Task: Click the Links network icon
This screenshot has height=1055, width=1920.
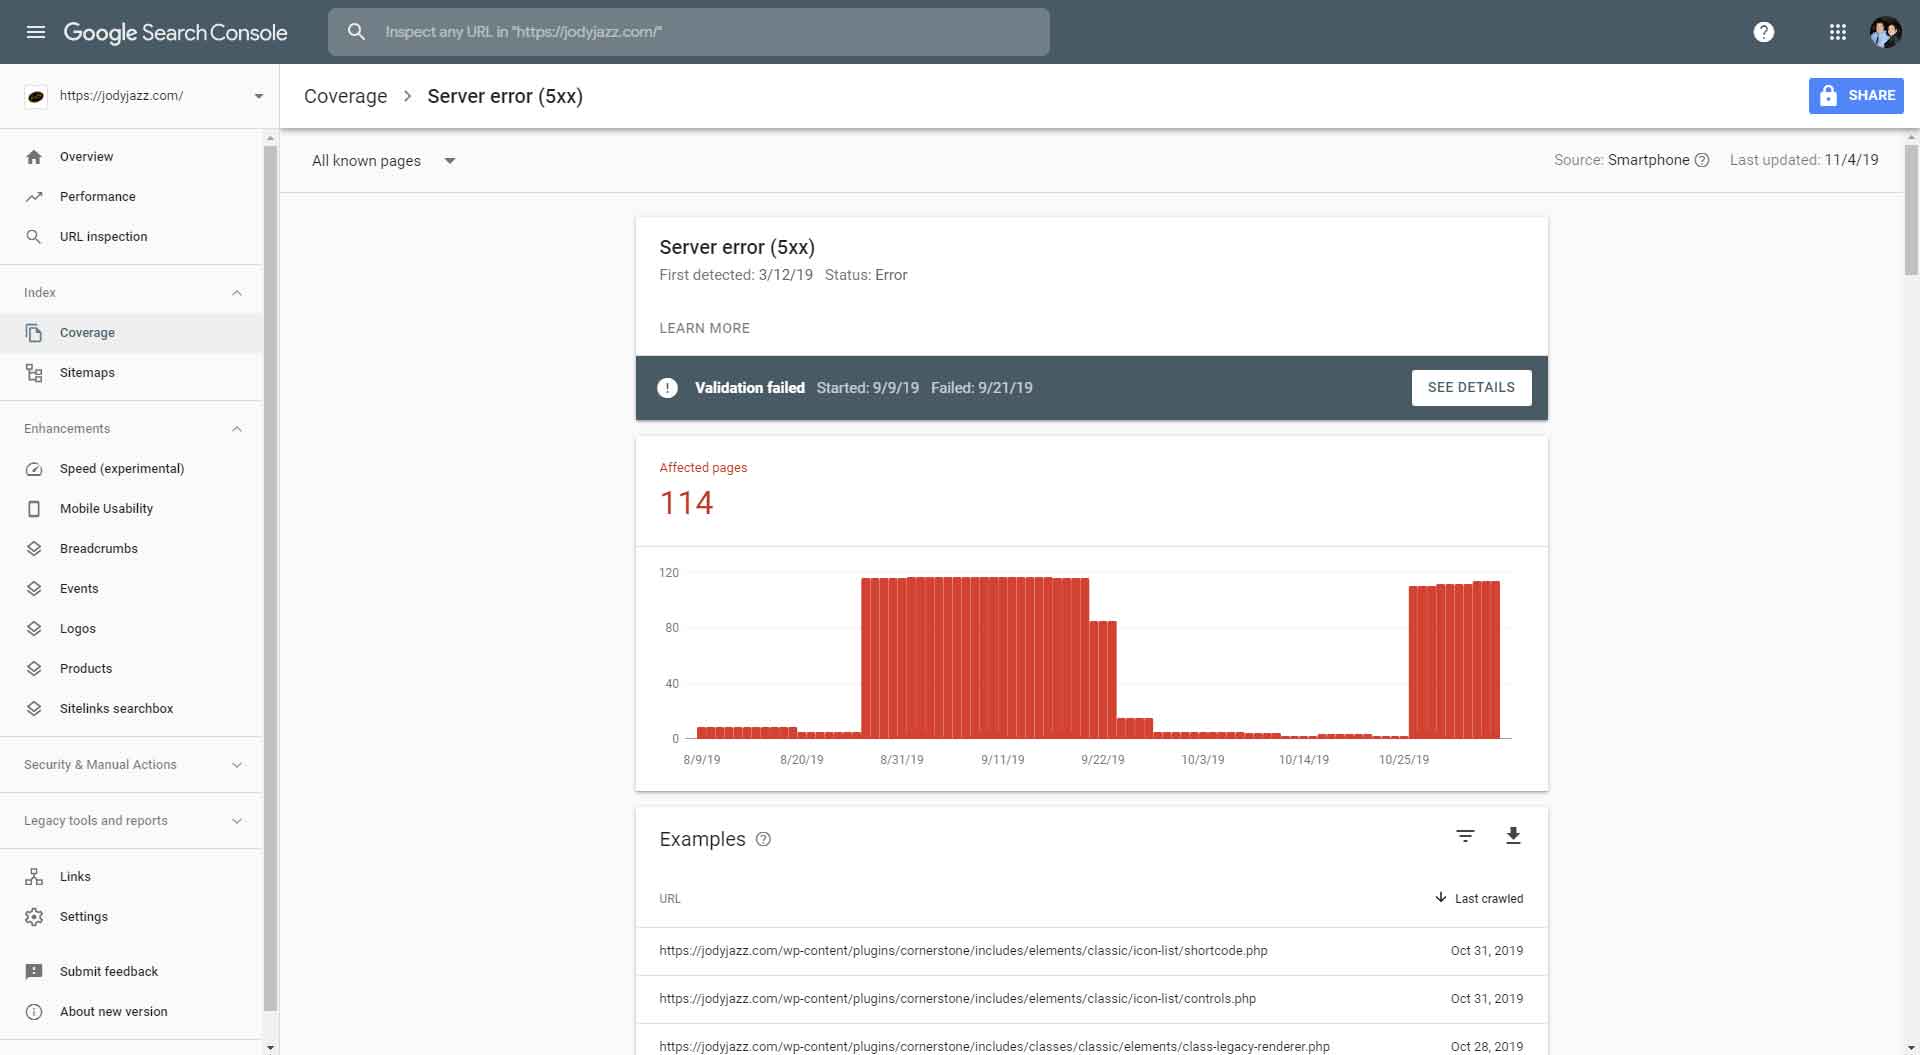Action: [x=34, y=877]
